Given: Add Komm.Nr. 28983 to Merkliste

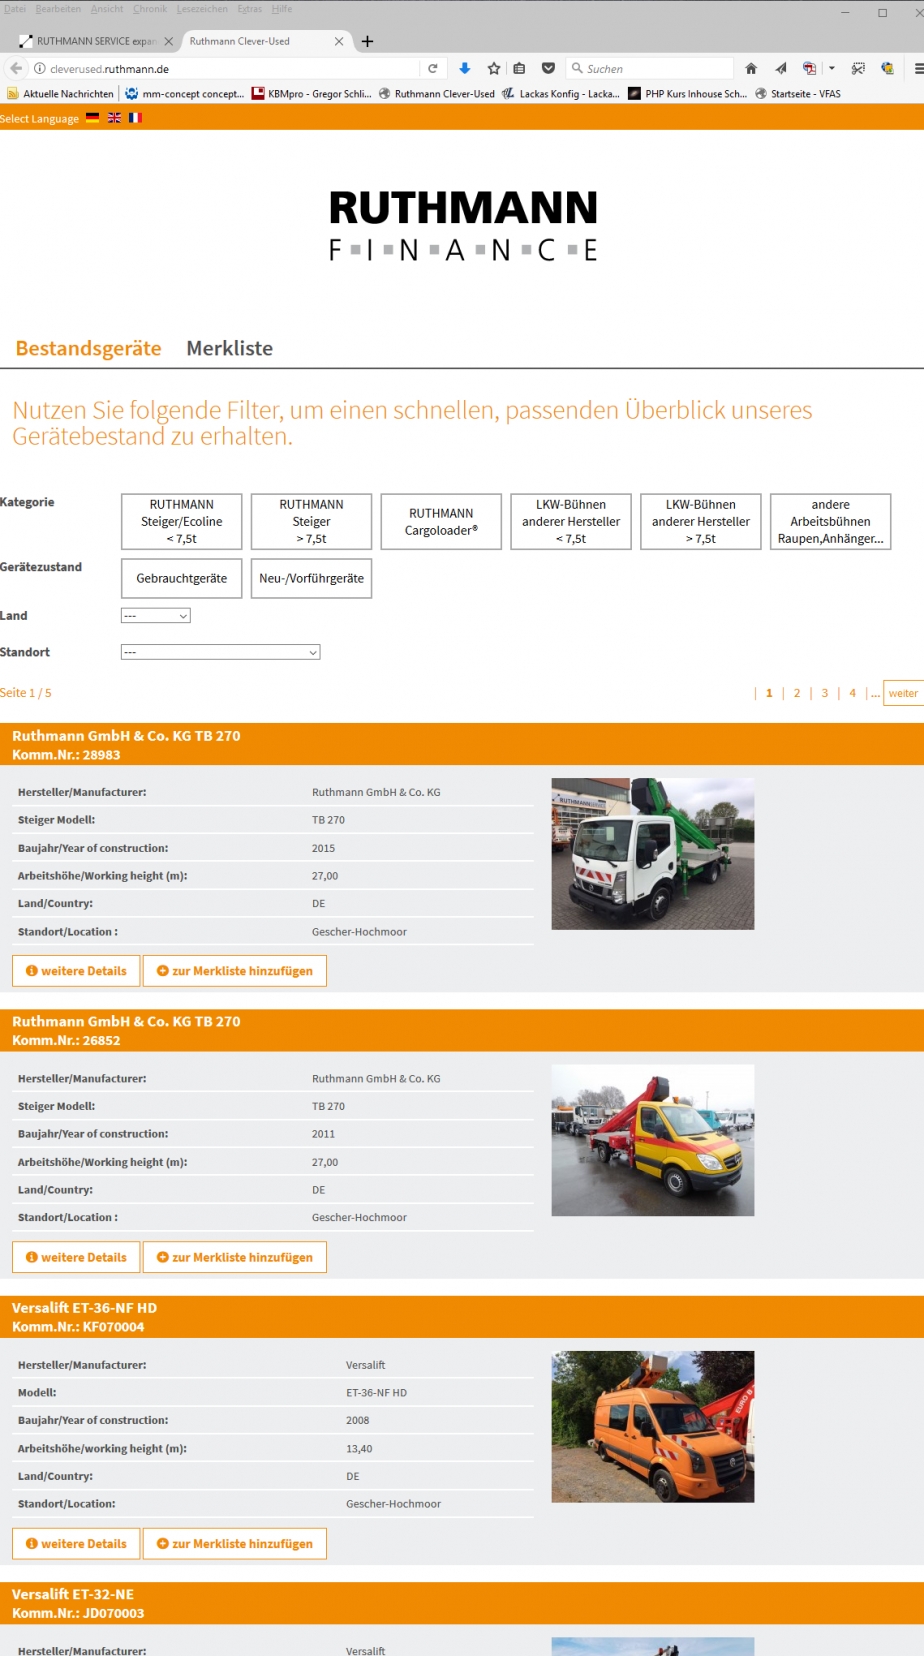Looking at the screenshot, I should [235, 971].
